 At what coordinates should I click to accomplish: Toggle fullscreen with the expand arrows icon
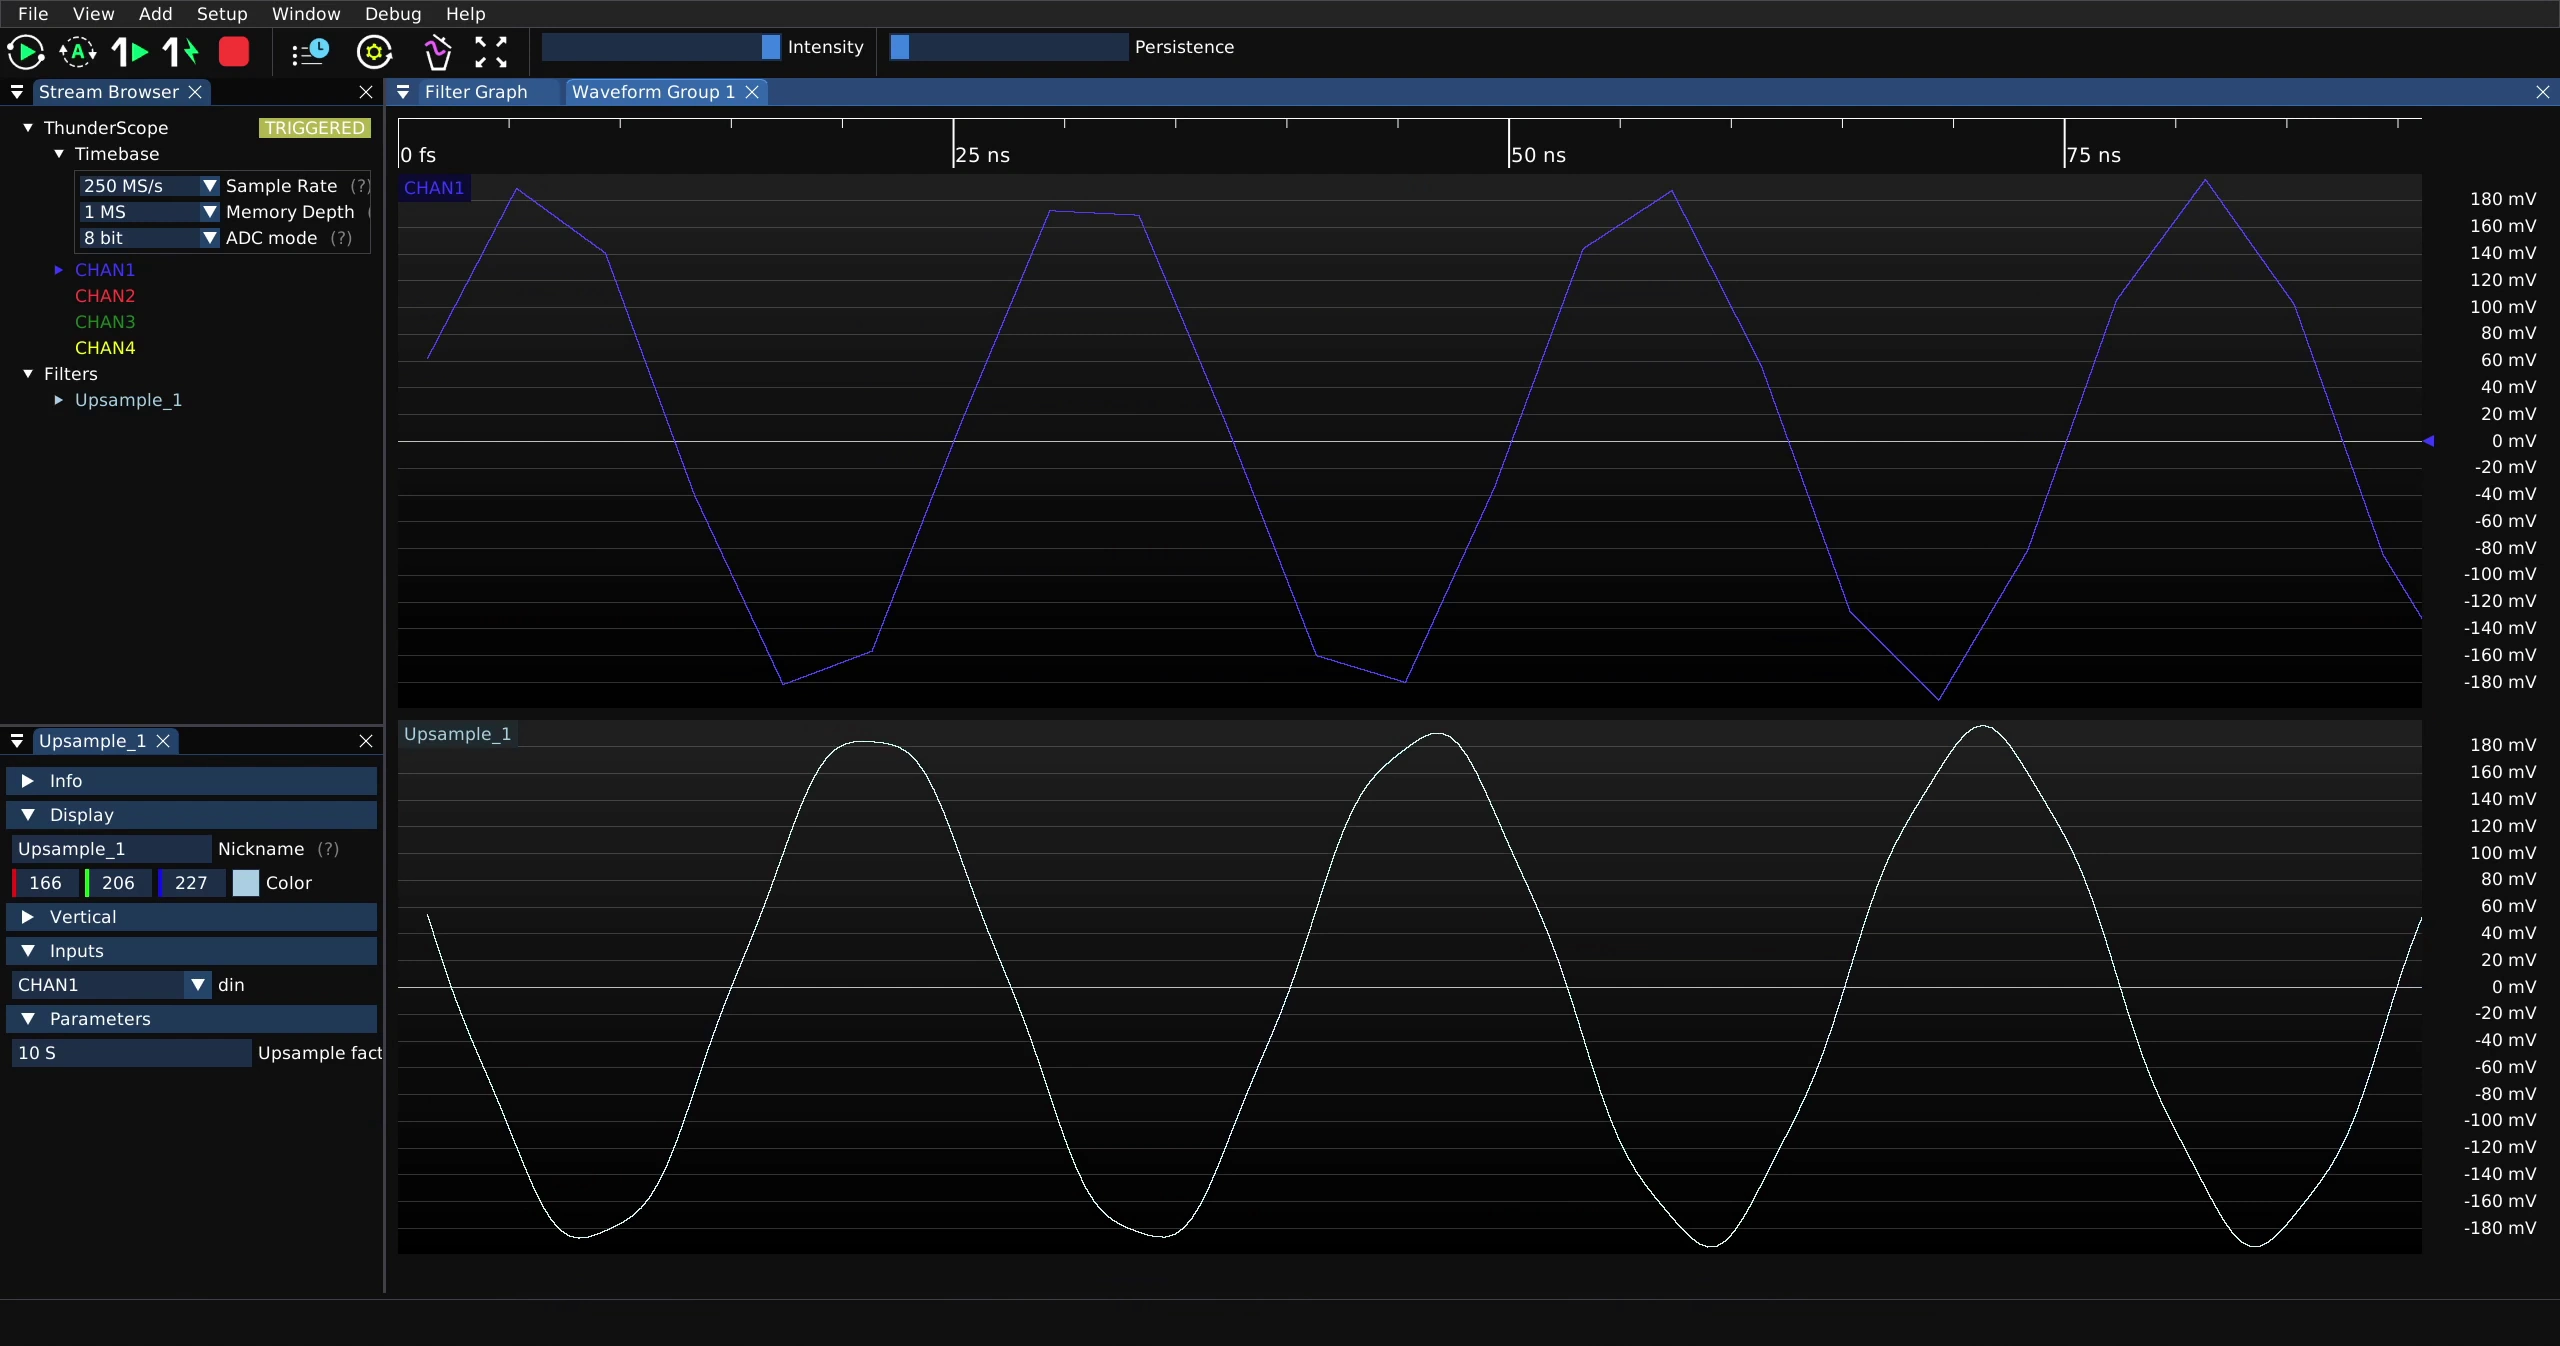click(491, 52)
